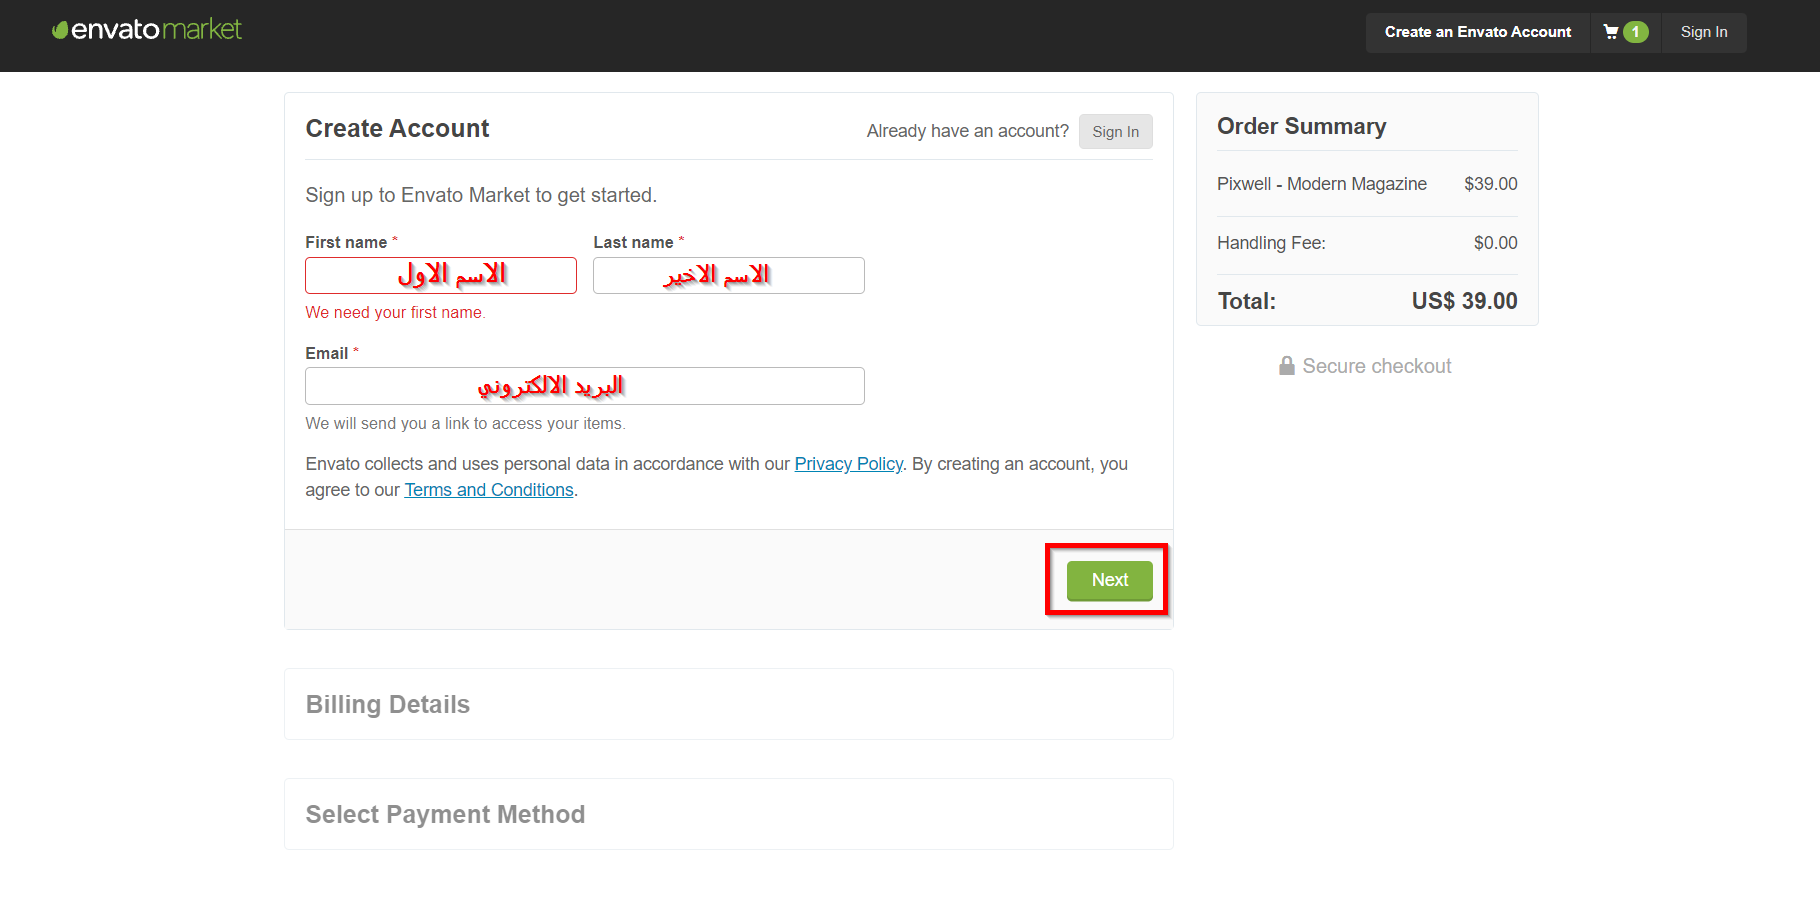This screenshot has width=1820, height=900.
Task: Click the Create Account section heading
Action: 397,129
